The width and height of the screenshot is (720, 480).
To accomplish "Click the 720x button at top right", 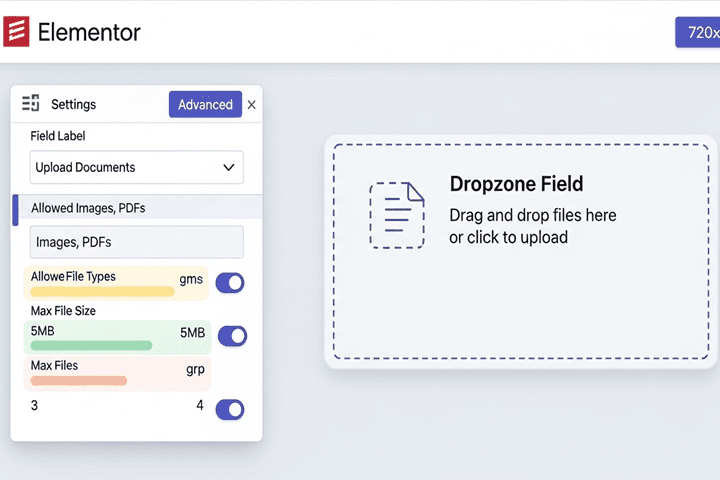I will click(x=697, y=32).
